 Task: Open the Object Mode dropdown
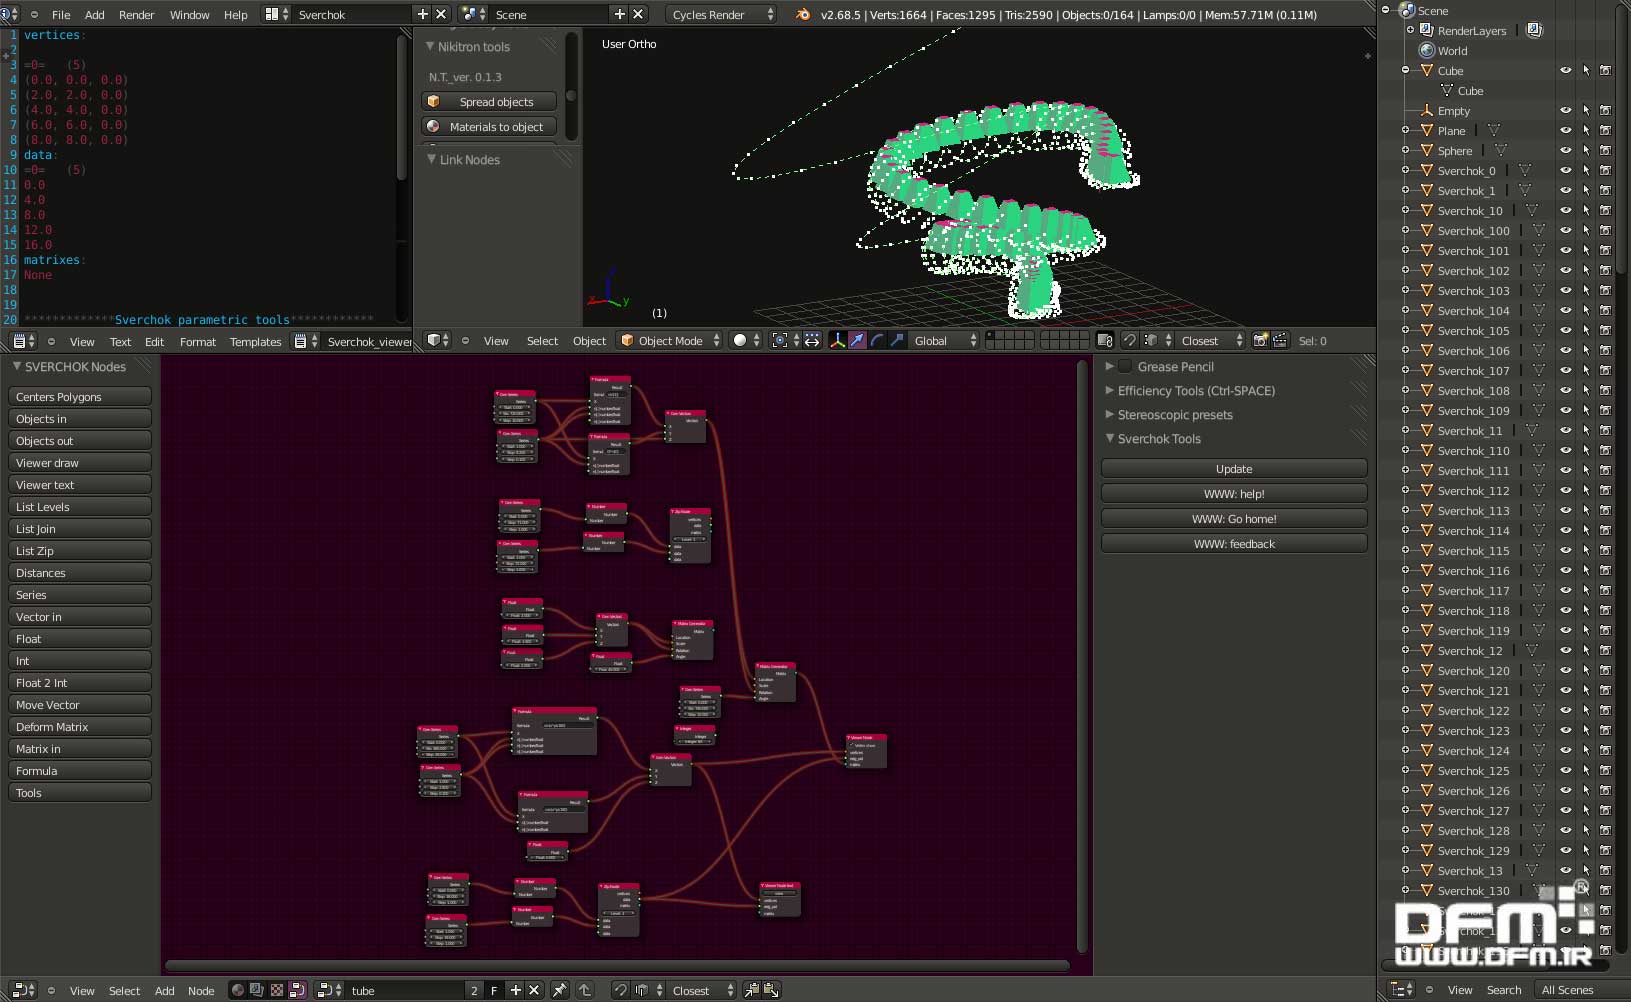point(669,340)
